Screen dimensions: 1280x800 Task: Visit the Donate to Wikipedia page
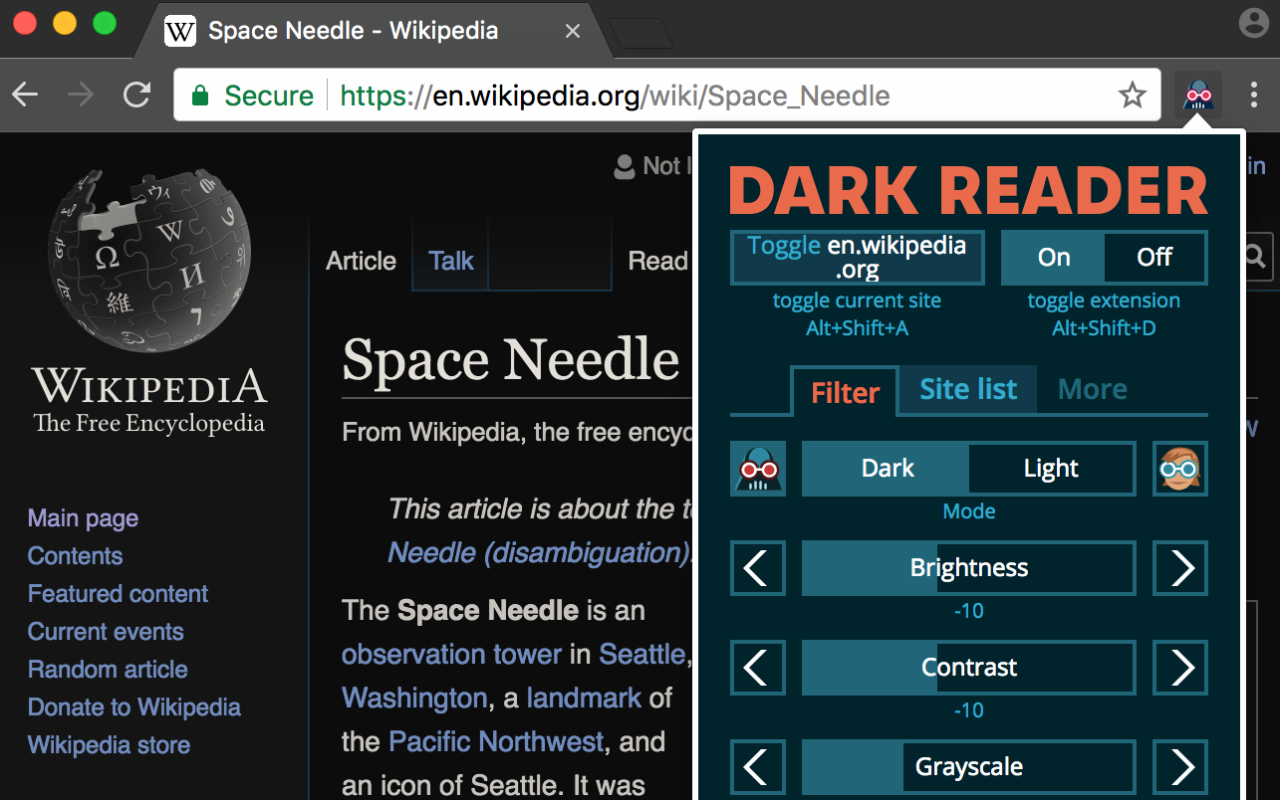[x=133, y=707]
